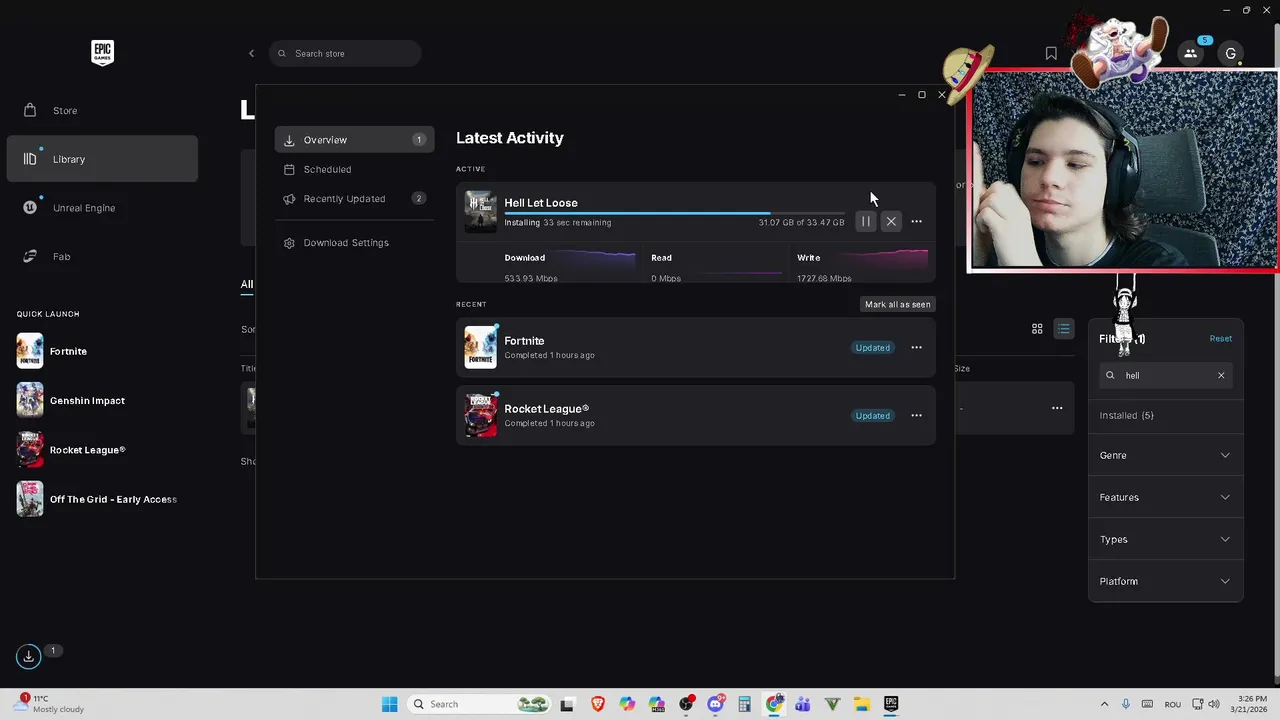Cancel the Hell Let Loose install
This screenshot has height=720, width=1280.
click(891, 222)
